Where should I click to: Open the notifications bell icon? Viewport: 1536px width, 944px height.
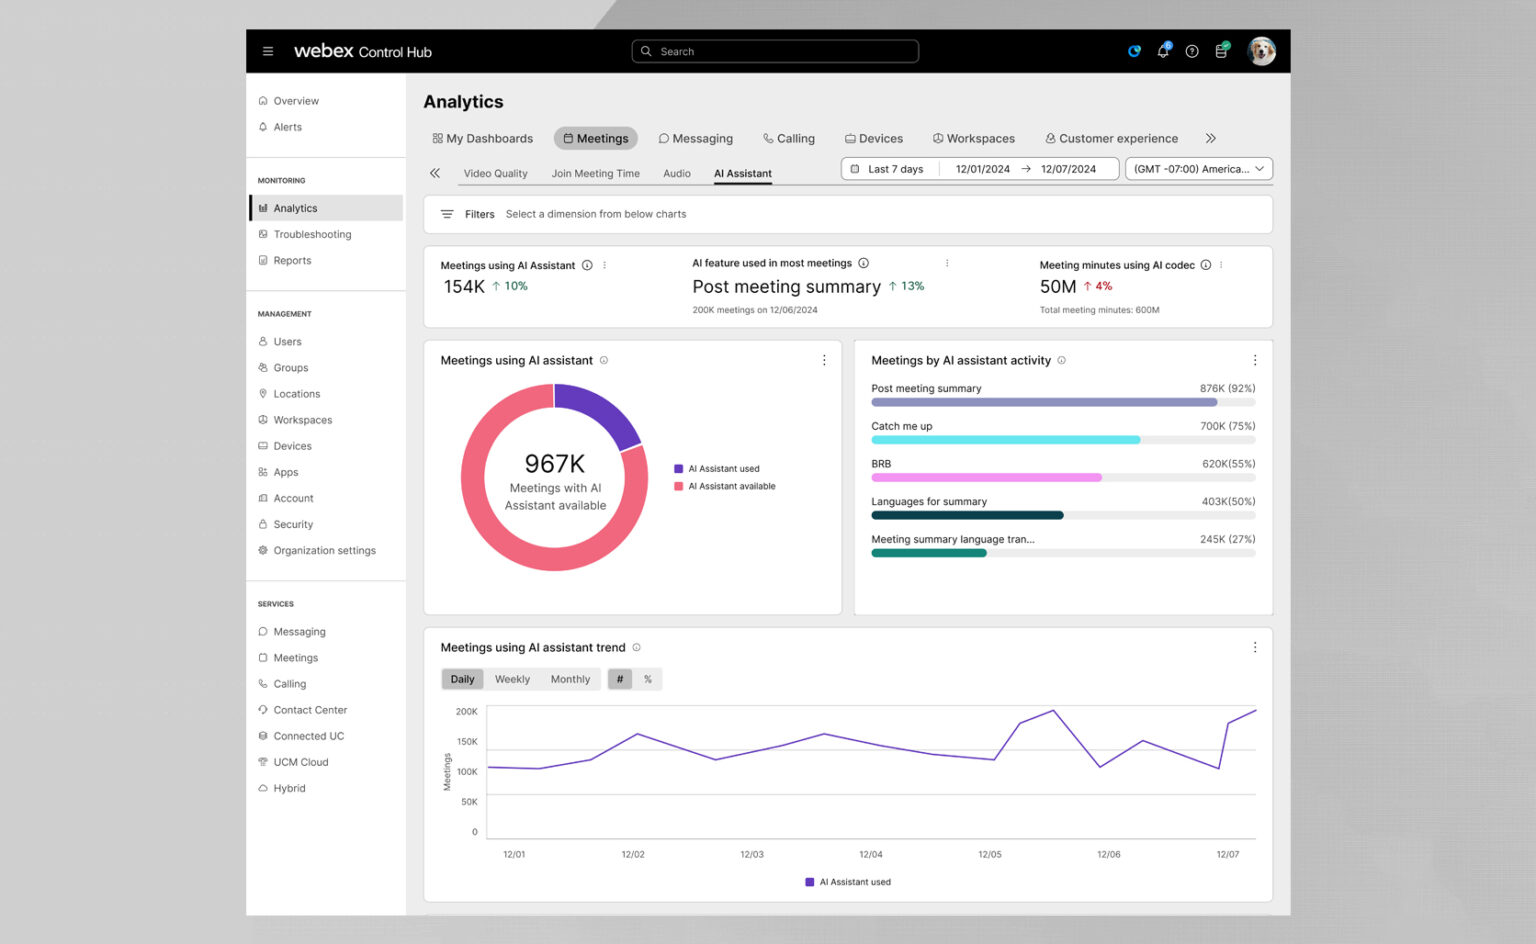1163,51
